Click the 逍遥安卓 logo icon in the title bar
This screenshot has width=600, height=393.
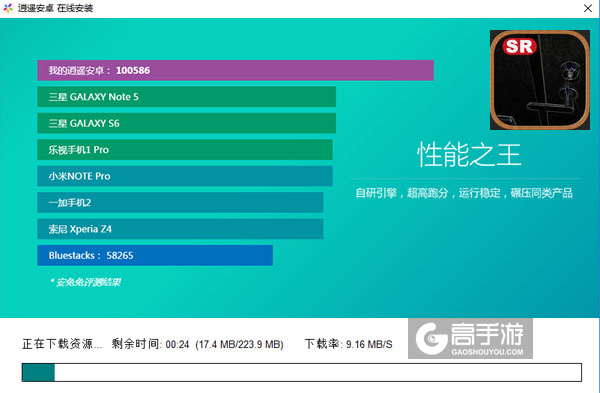click(x=8, y=8)
